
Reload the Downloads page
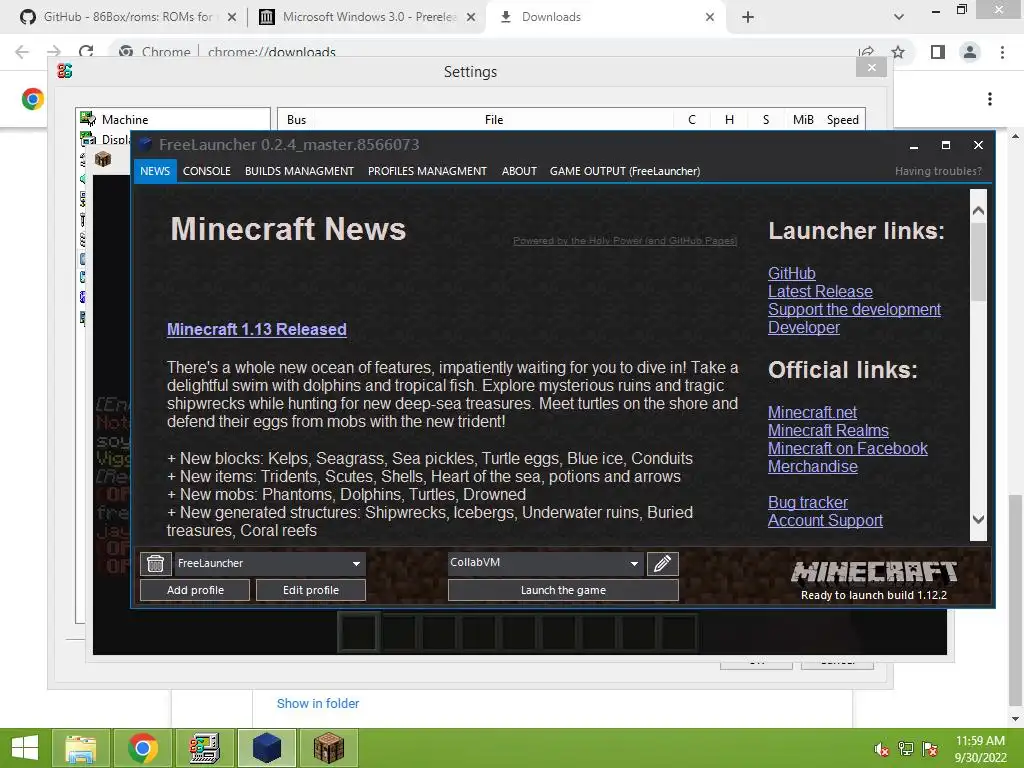86,52
